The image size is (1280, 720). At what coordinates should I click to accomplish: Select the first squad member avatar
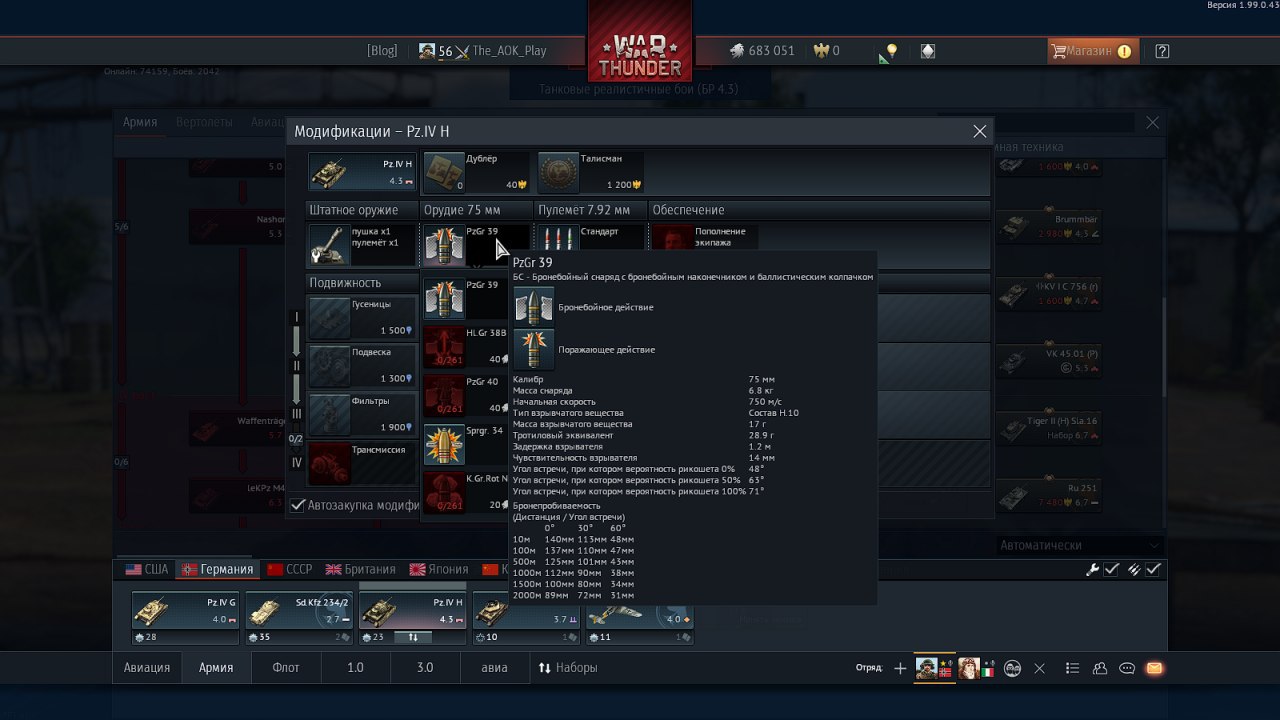pos(933,668)
